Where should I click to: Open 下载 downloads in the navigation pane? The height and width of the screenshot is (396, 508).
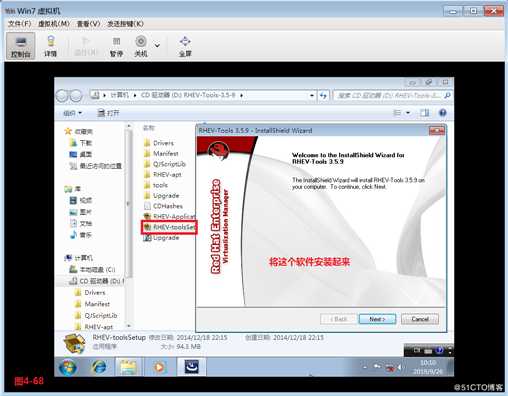pyautogui.click(x=80, y=143)
